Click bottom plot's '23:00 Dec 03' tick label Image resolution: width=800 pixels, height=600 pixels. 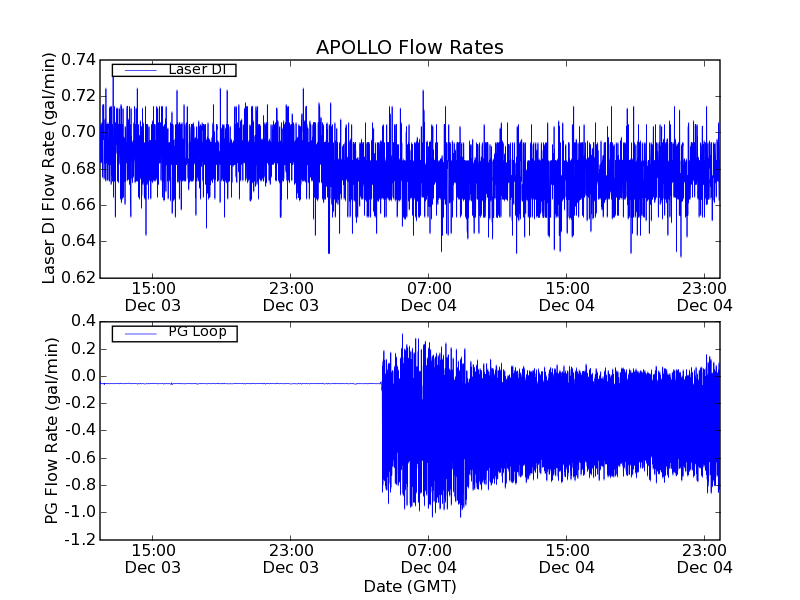(x=291, y=559)
